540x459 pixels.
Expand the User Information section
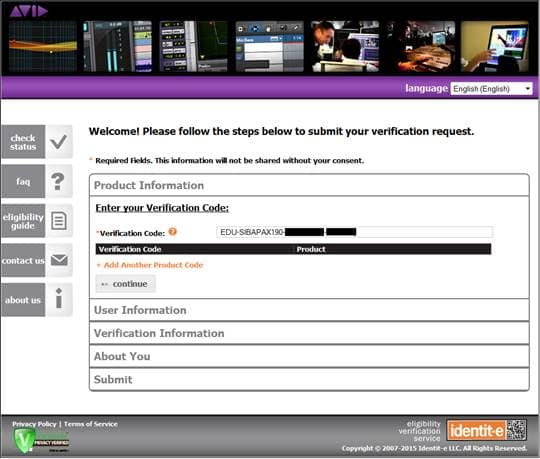[x=309, y=310]
